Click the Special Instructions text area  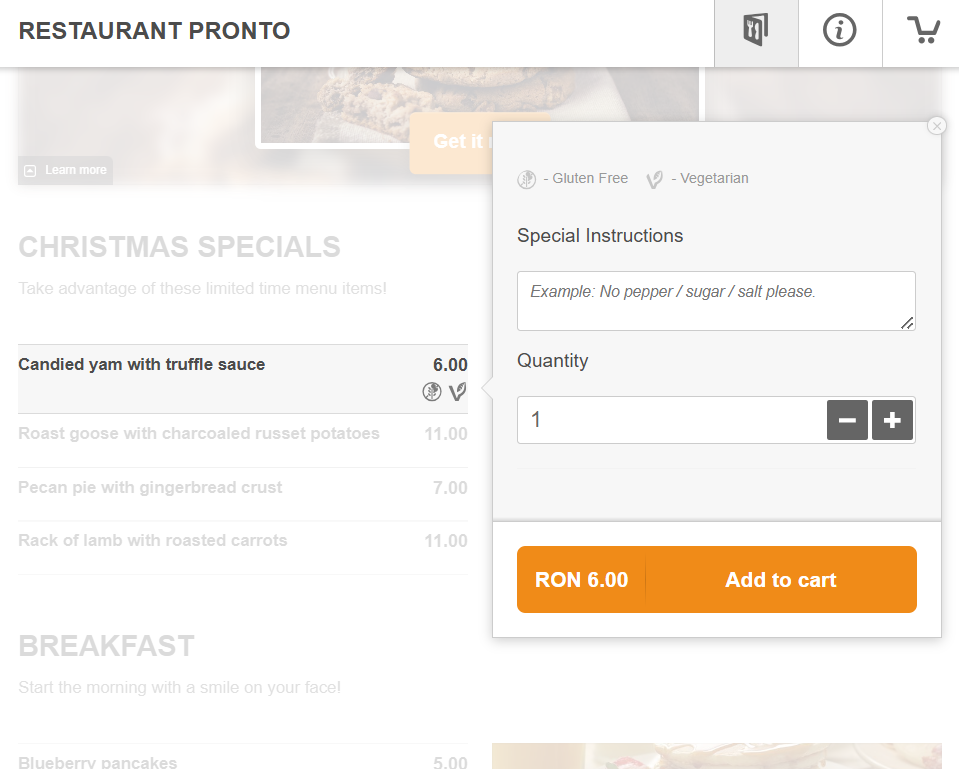(716, 300)
